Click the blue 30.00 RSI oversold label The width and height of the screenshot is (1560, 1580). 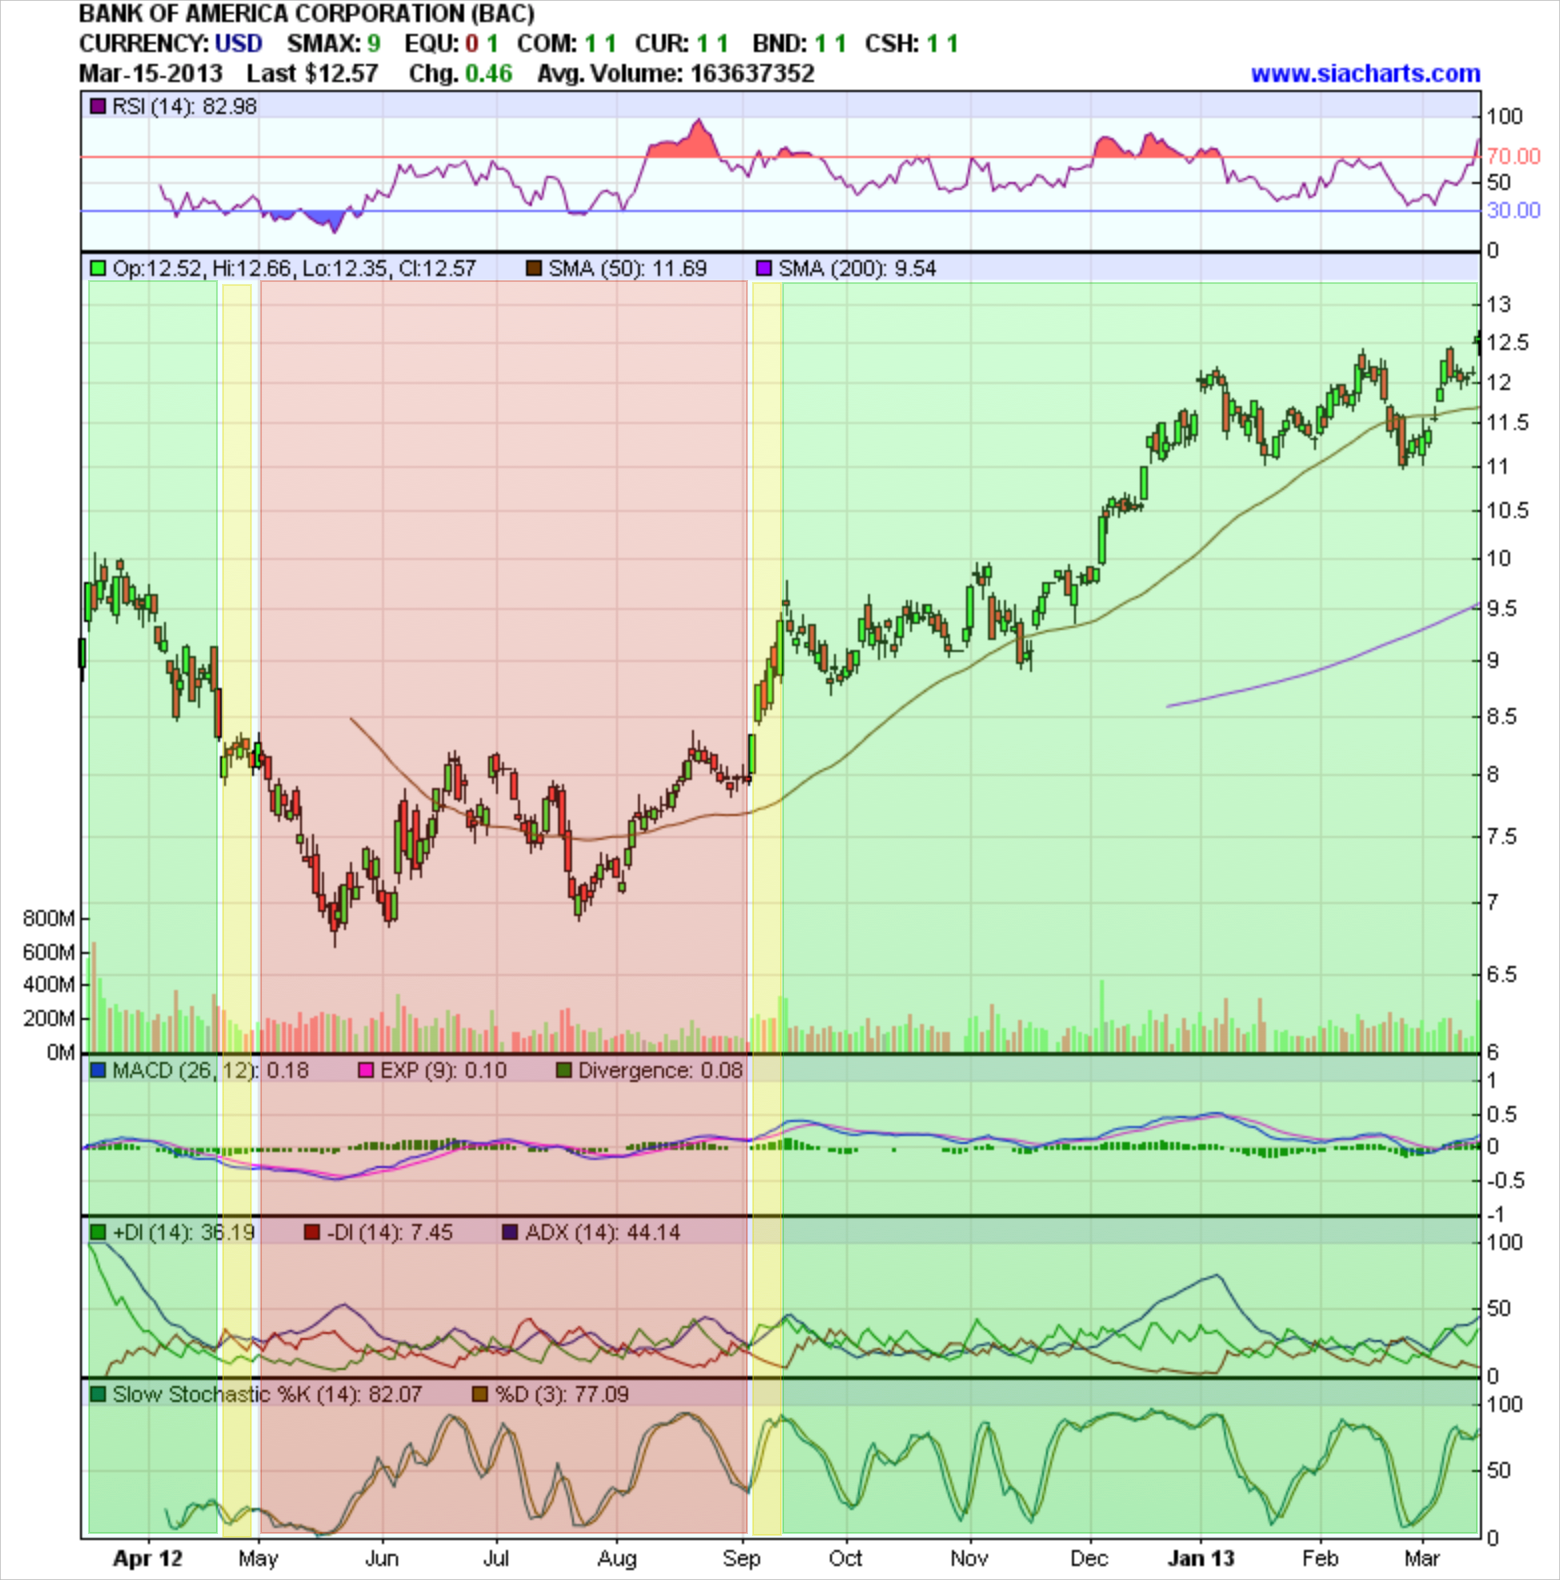[1513, 210]
